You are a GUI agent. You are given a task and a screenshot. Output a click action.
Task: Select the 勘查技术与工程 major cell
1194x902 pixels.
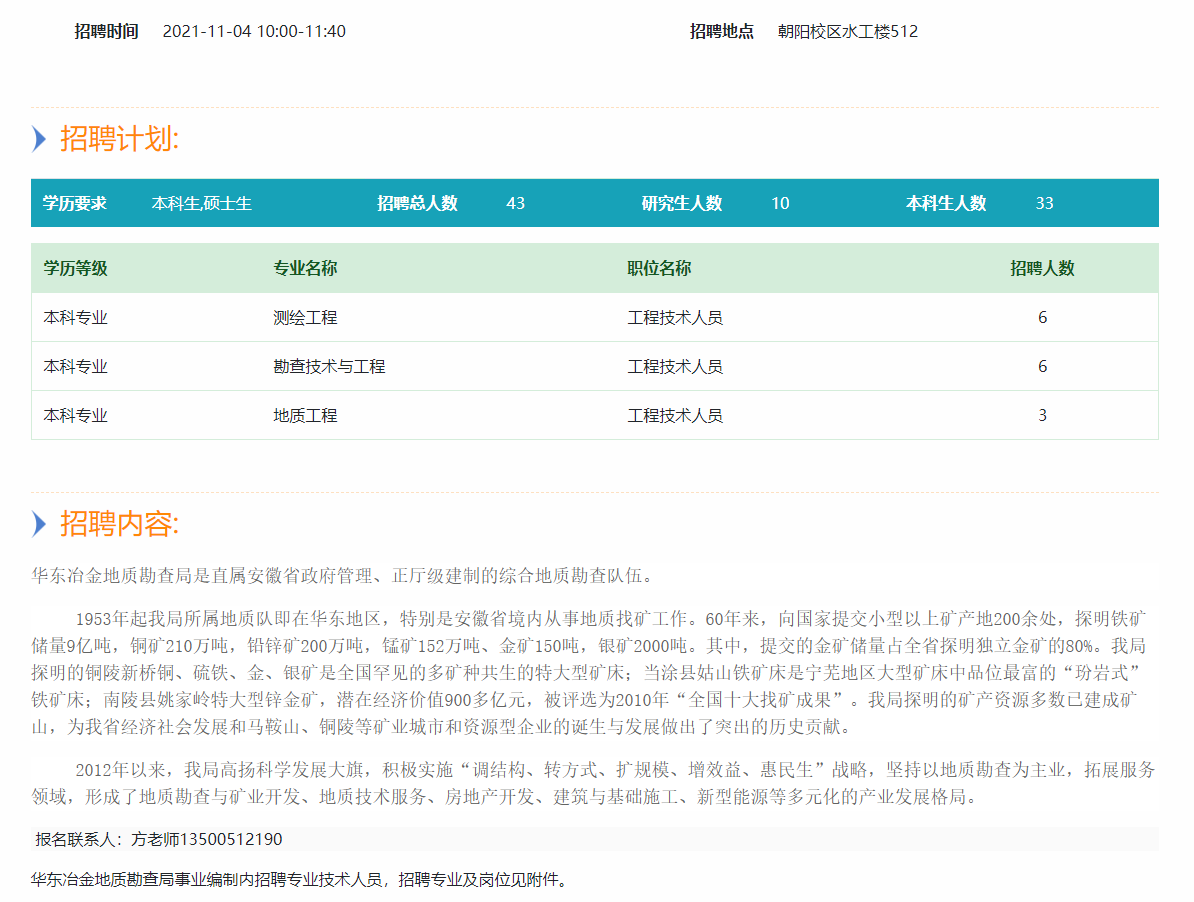[329, 366]
